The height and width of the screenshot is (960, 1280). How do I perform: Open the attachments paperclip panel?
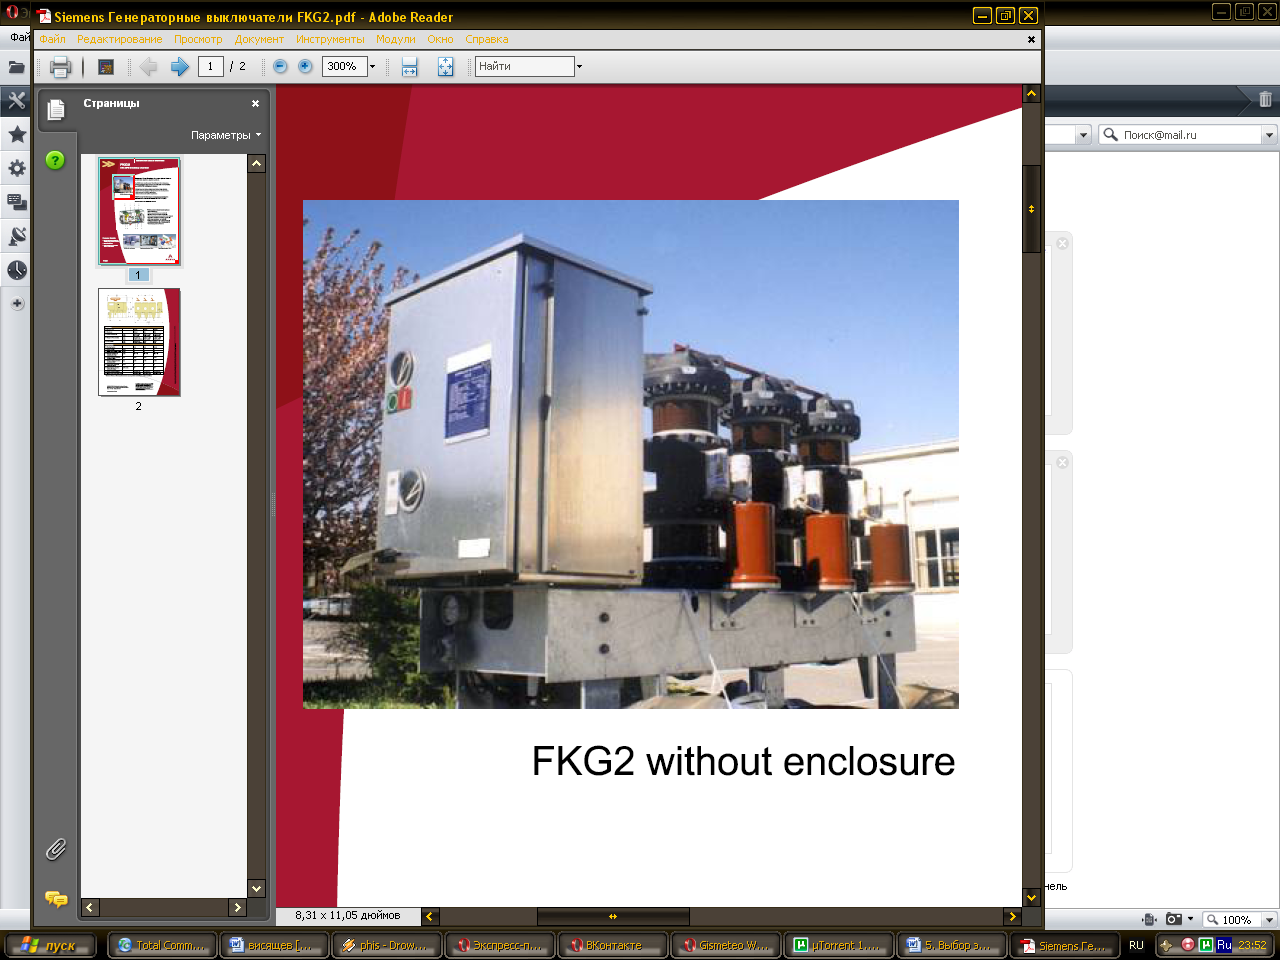[x=55, y=849]
